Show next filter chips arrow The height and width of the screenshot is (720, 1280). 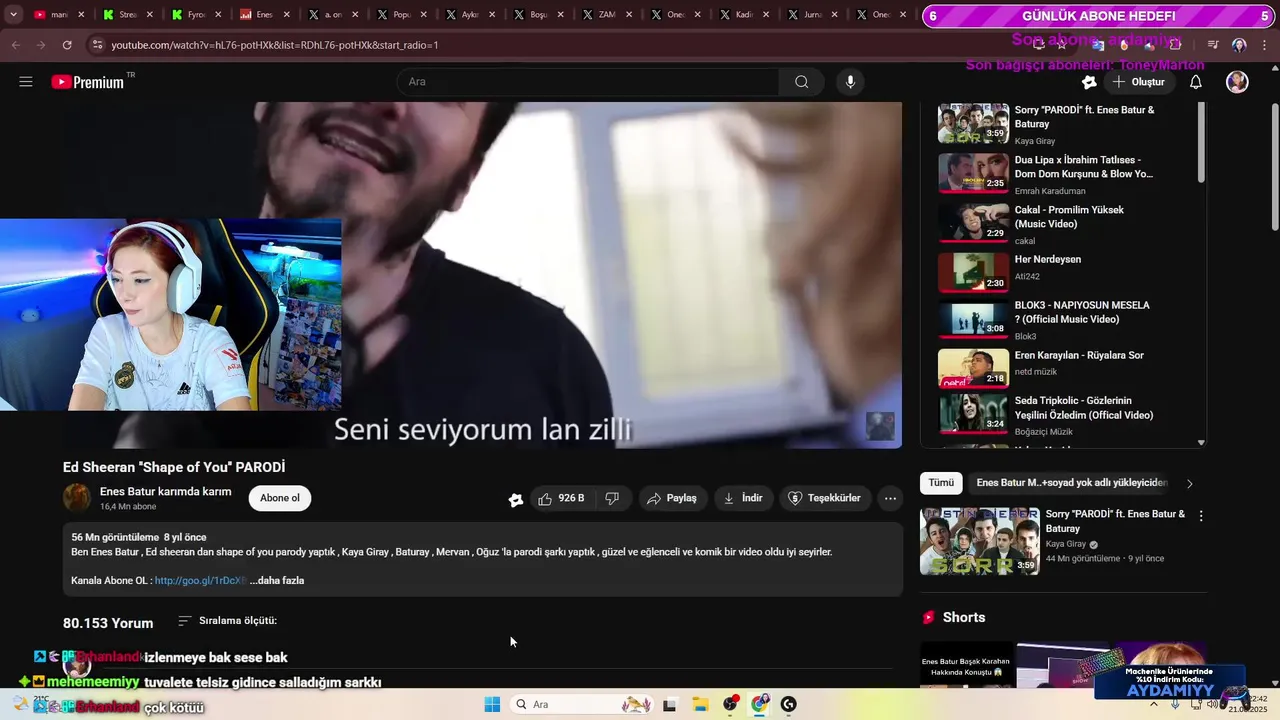point(1189,483)
